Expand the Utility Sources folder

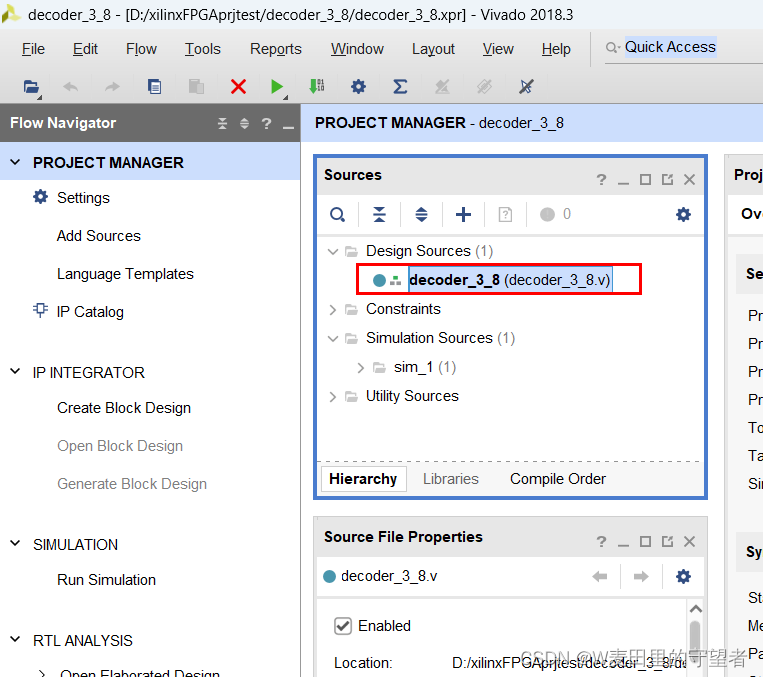[333, 397]
